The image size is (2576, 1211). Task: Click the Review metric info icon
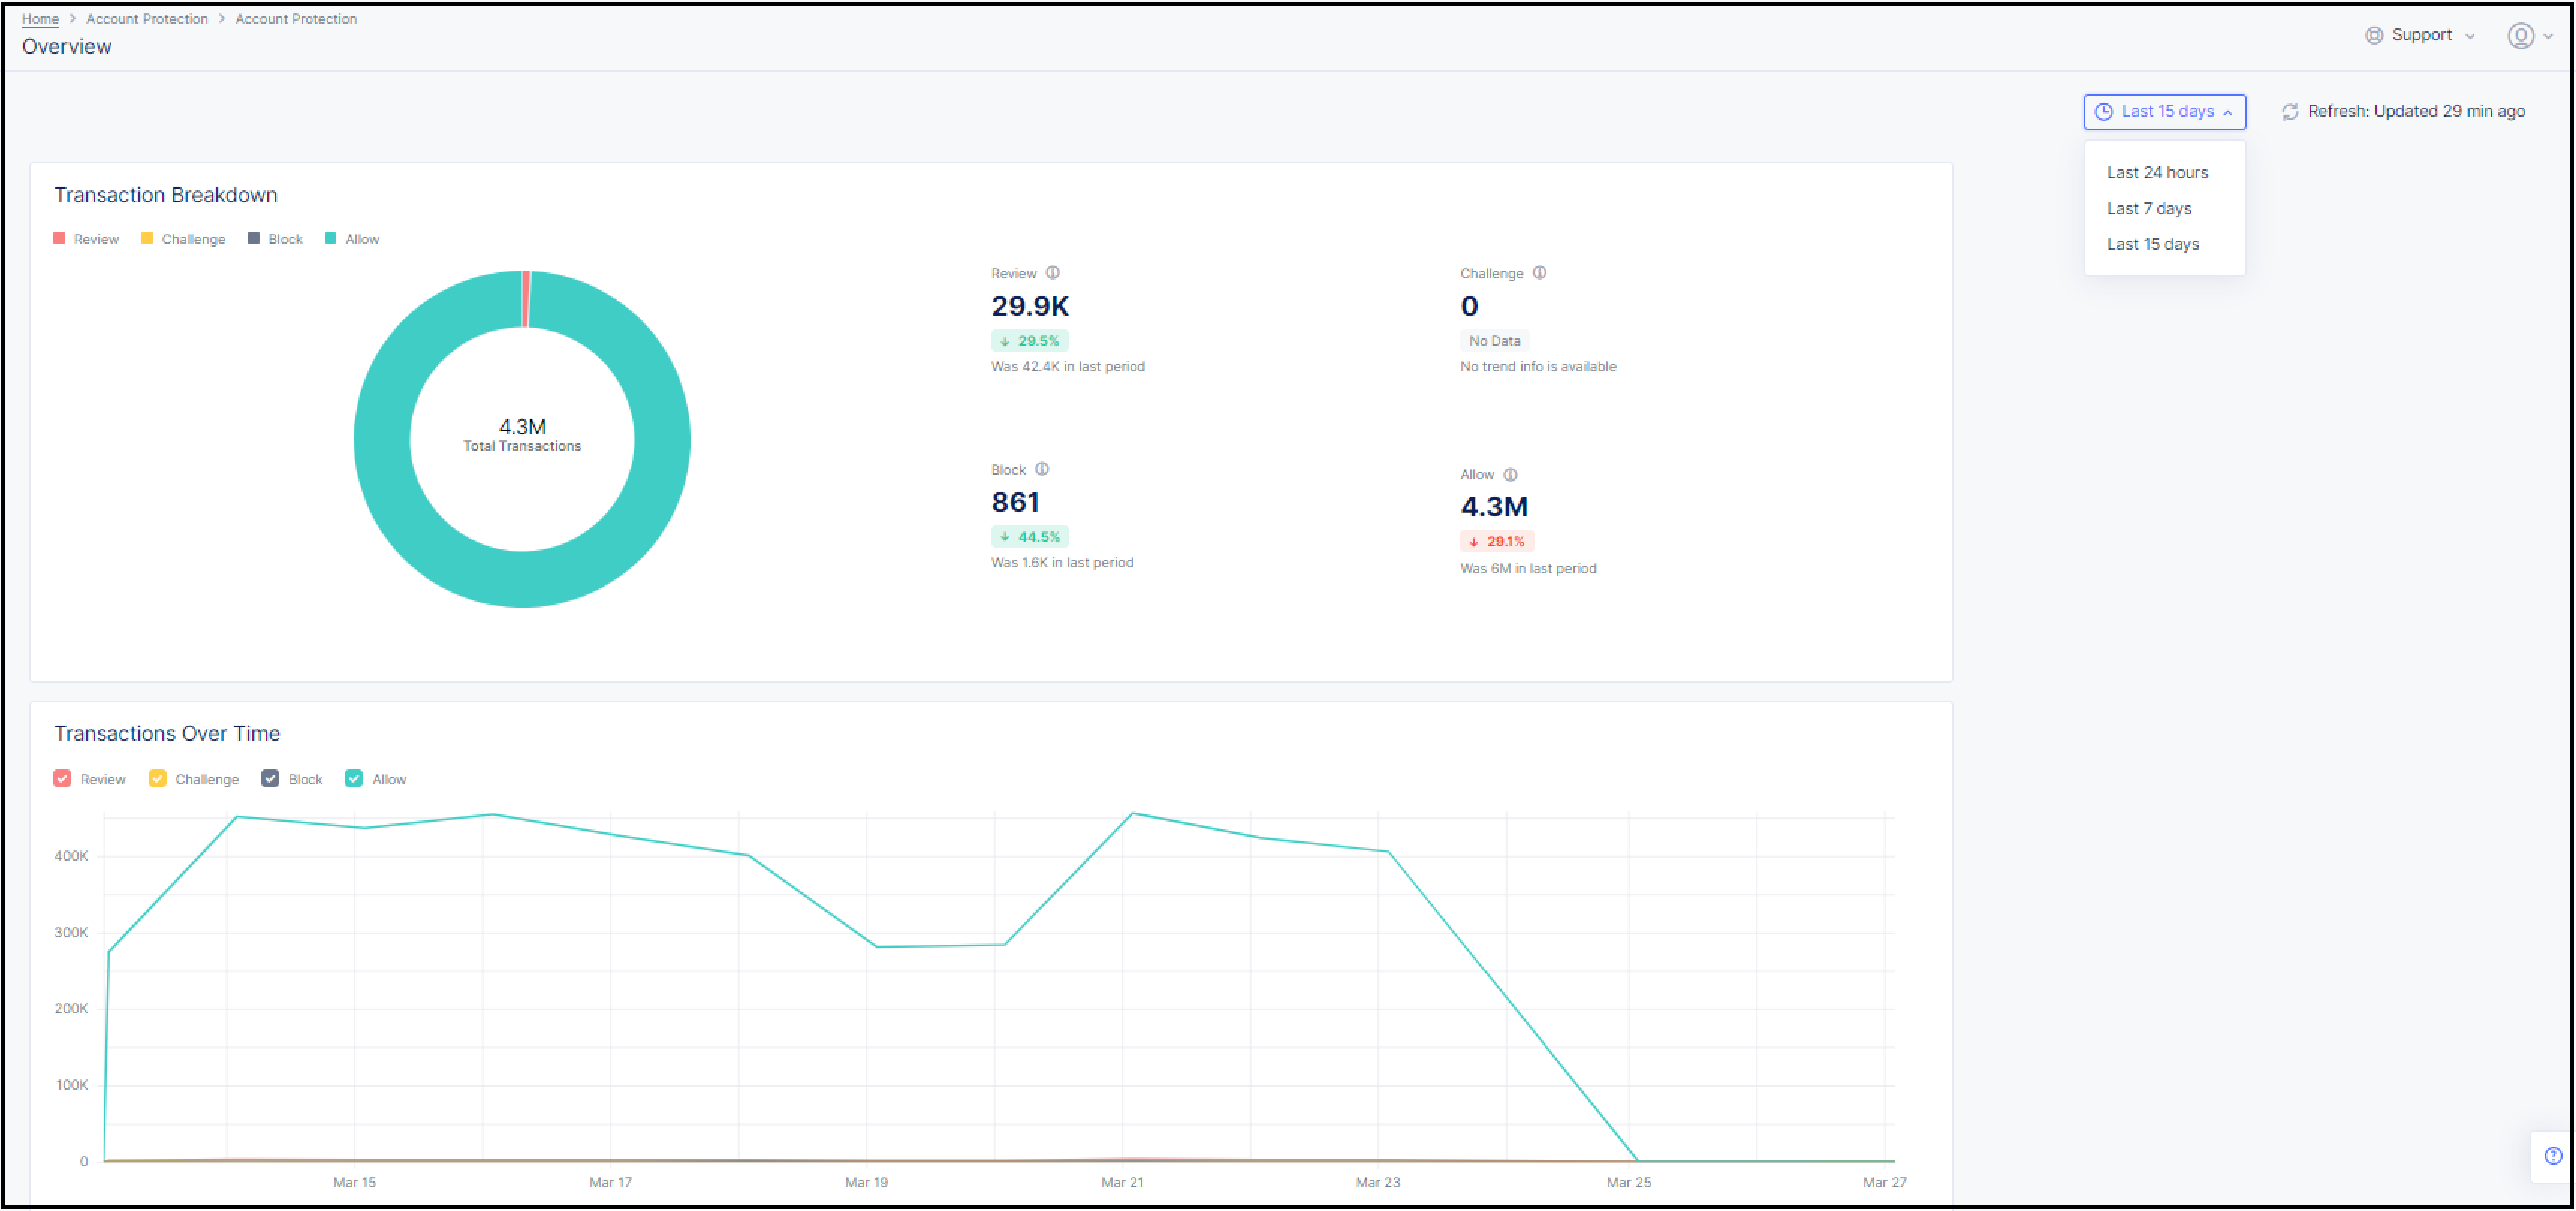(x=1054, y=272)
